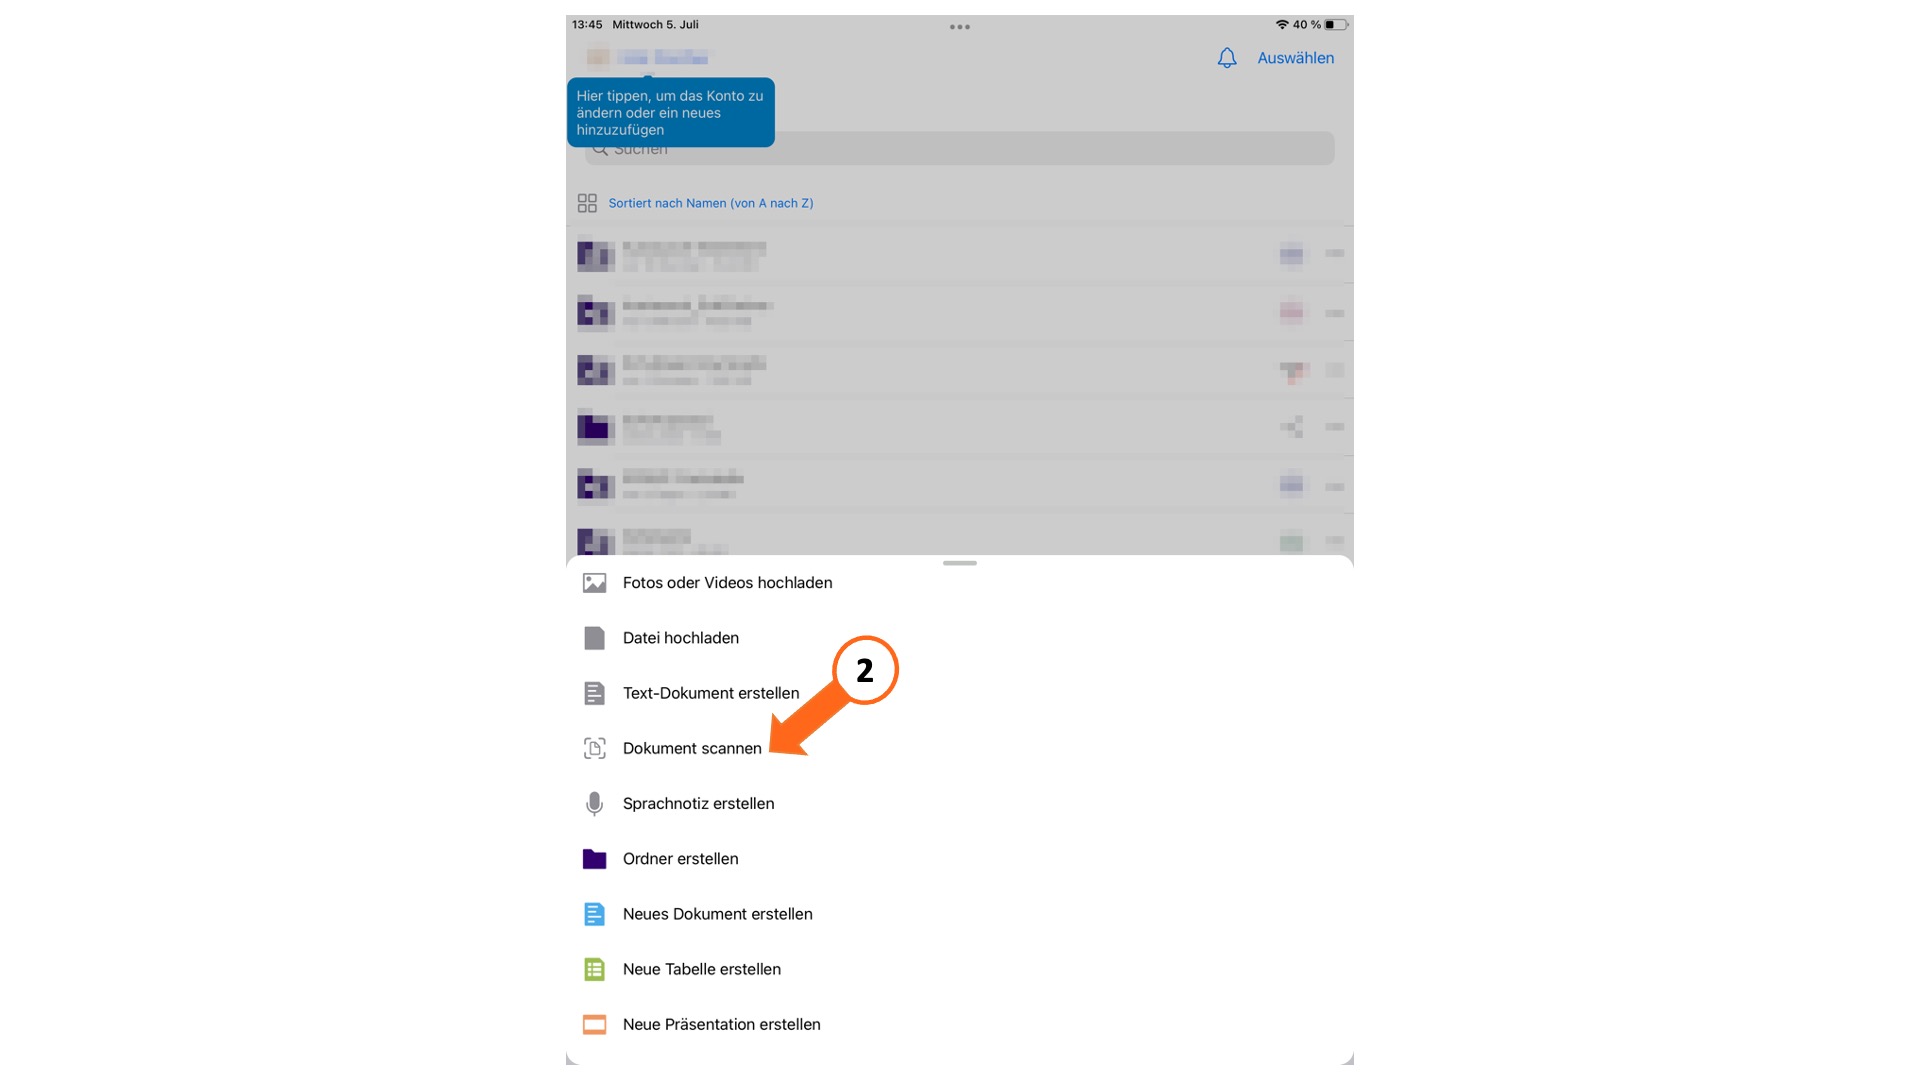Viewport: 1920px width, 1080px height.
Task: Tap the green spreadsheet icon
Action: [594, 969]
